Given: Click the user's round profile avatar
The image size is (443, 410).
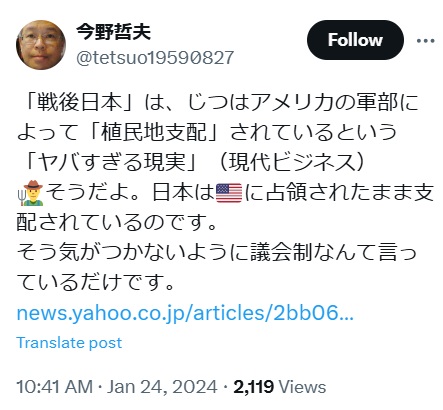Looking at the screenshot, I should [x=41, y=45].
